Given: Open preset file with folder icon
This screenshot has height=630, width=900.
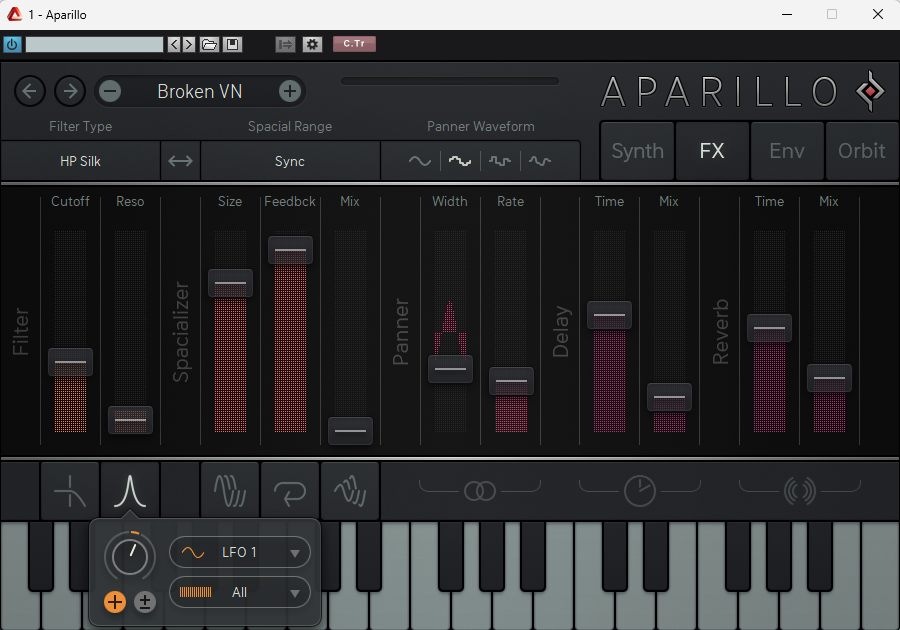Looking at the screenshot, I should click(209, 44).
